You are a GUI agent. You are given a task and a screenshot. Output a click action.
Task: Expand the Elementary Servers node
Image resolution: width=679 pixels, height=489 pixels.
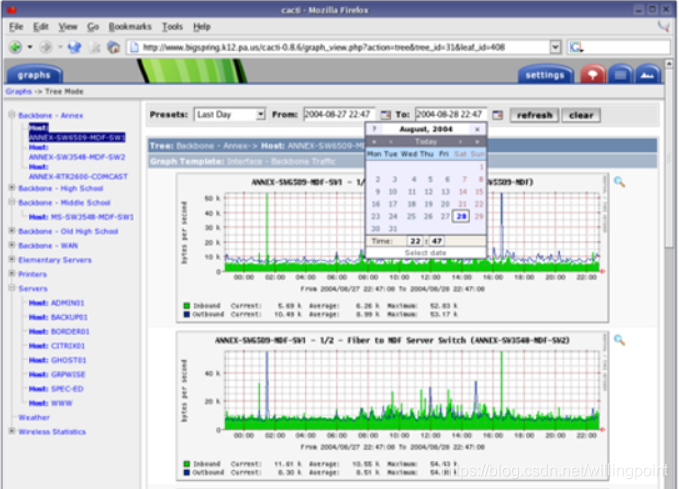pos(12,259)
